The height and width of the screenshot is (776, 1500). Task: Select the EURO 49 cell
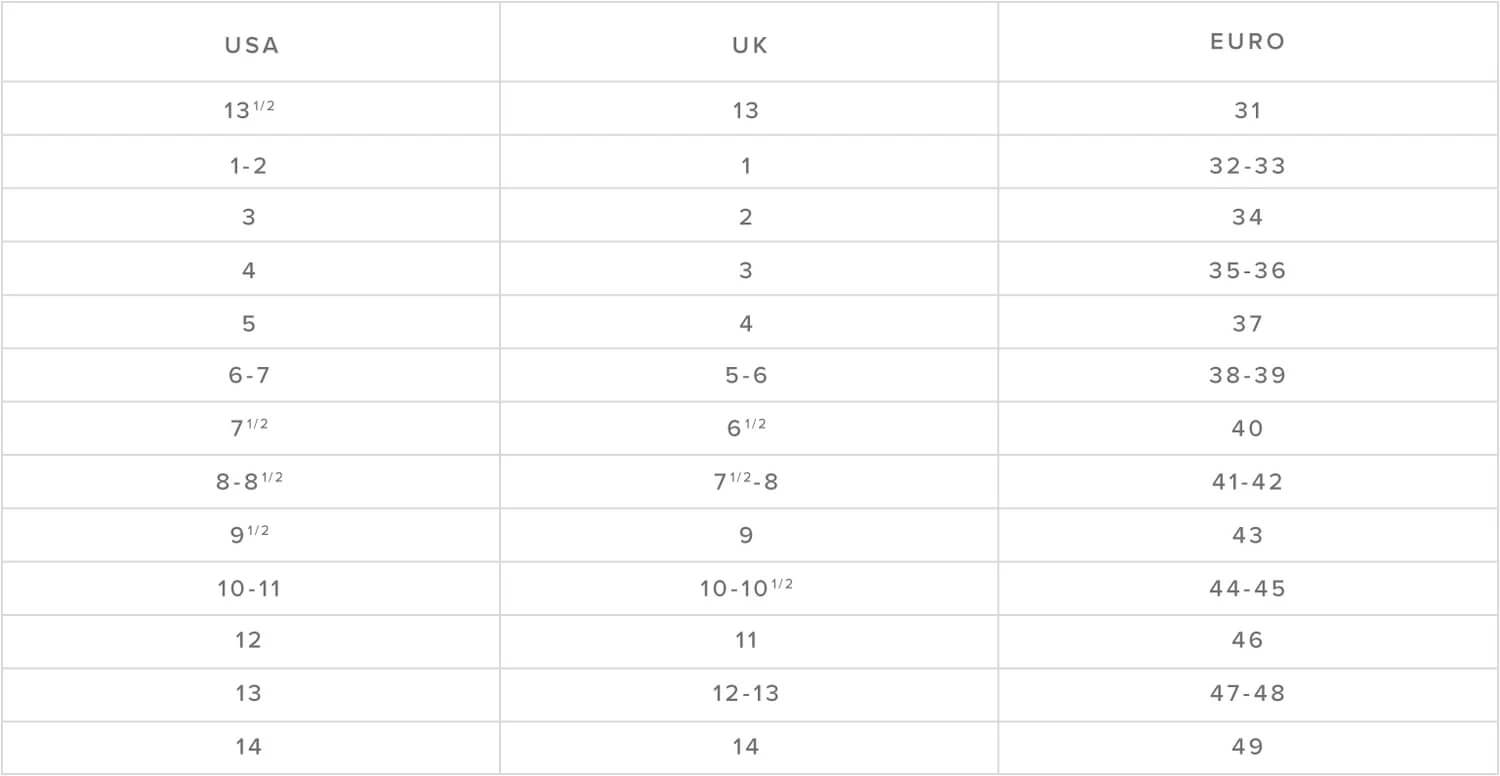coord(1248,746)
